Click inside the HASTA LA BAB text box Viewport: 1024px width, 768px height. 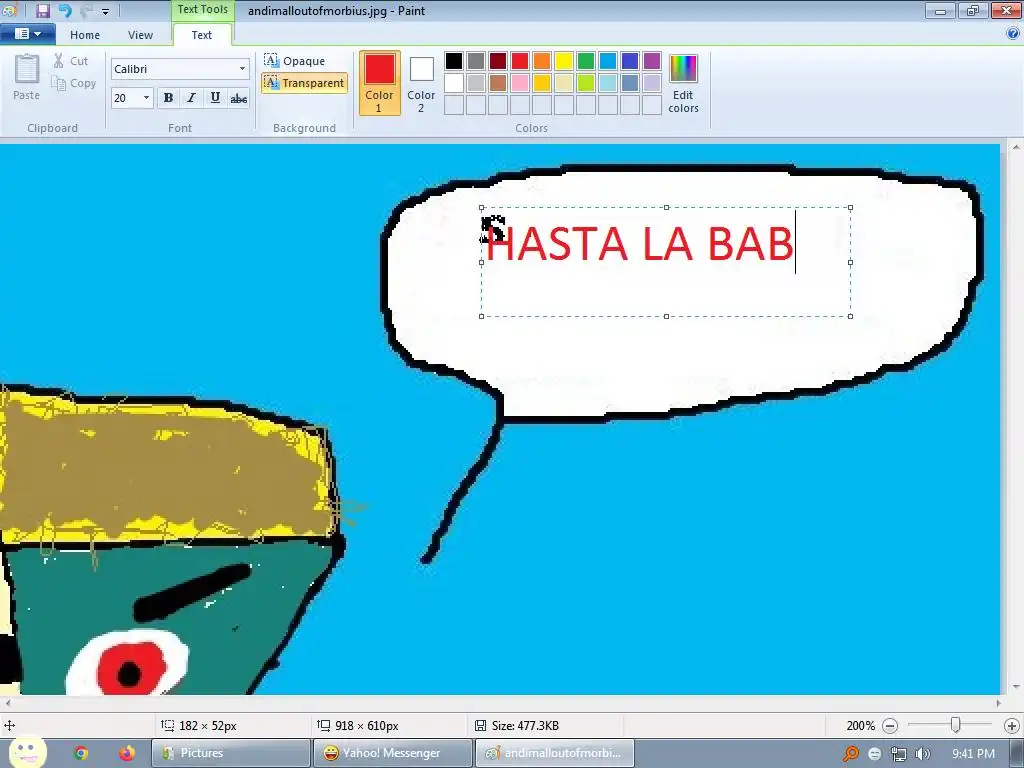(665, 262)
